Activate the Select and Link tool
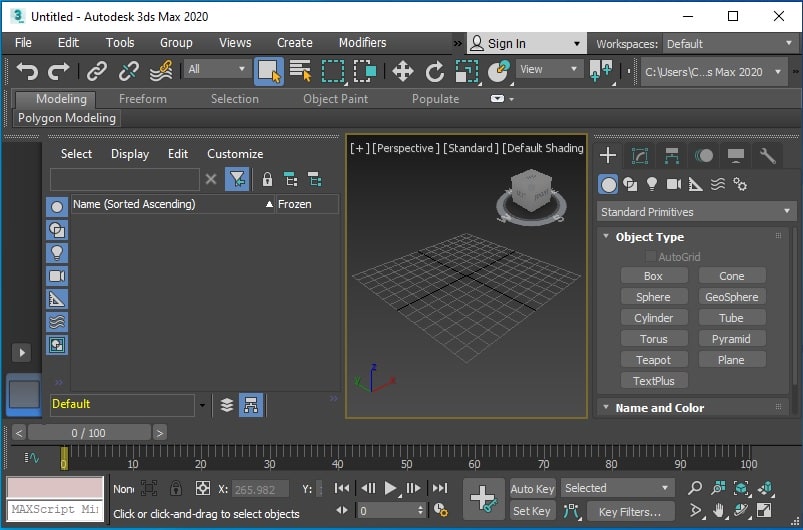803x530 pixels. 97,71
